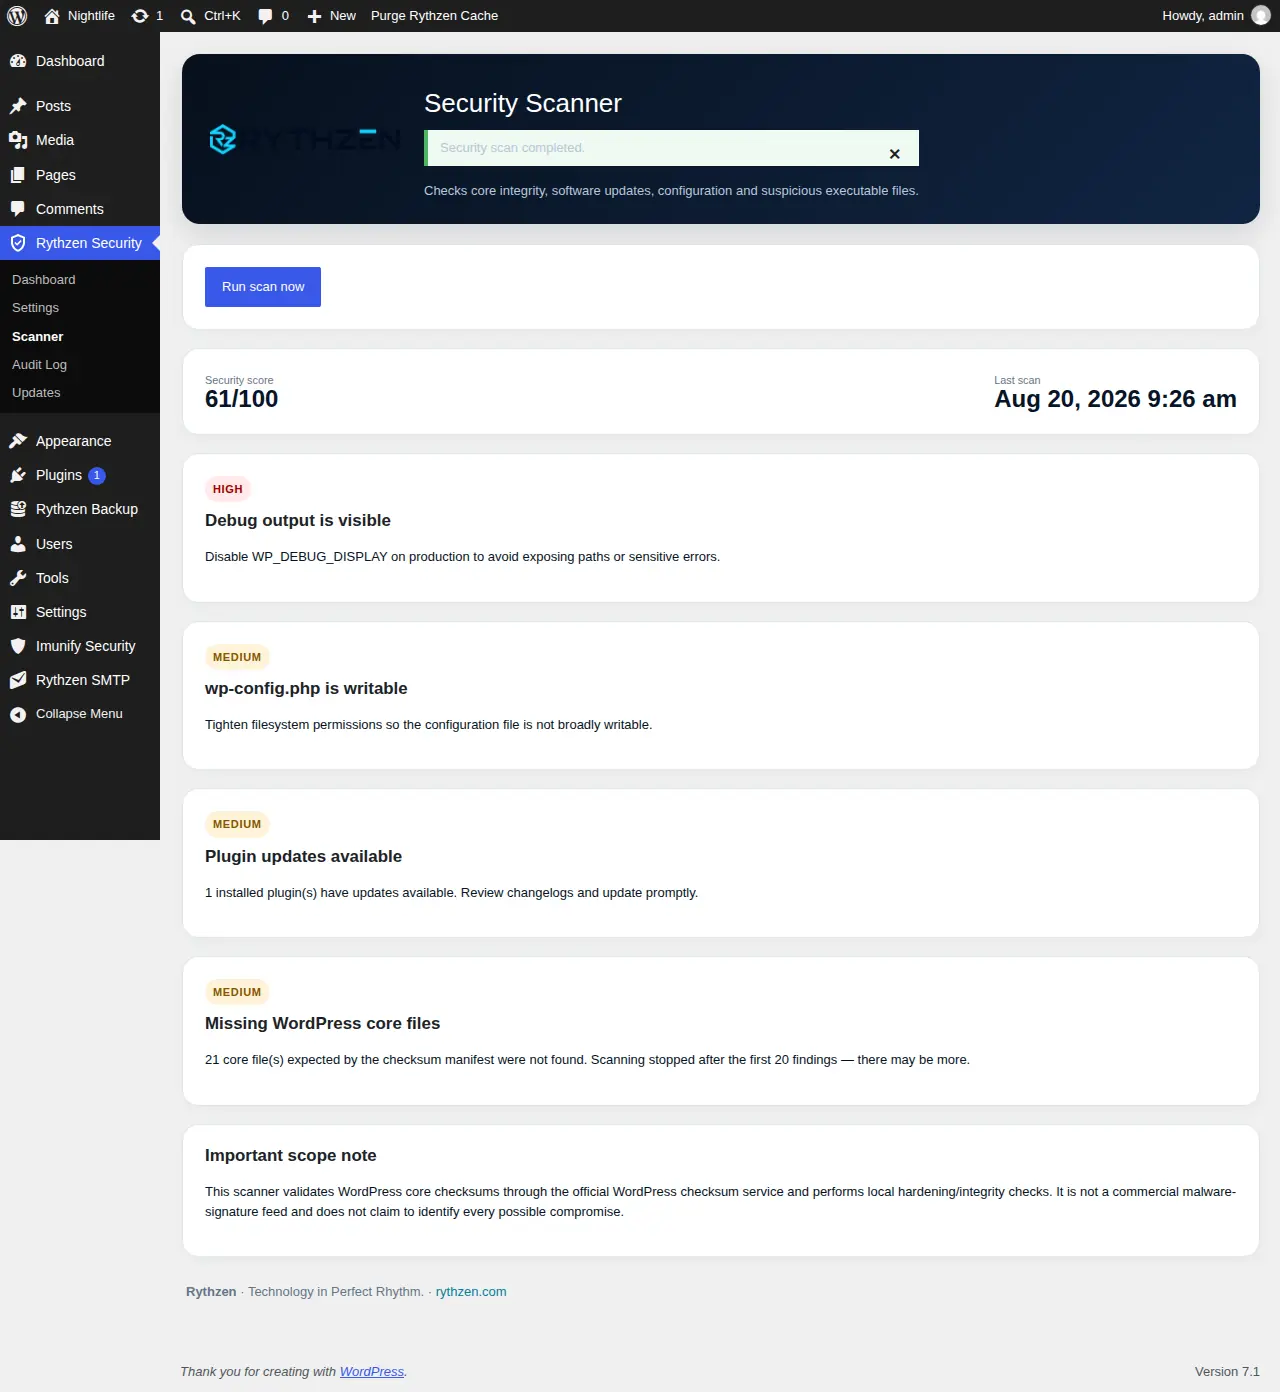1280x1392 pixels.
Task: Click the Plugins update count badge
Action: pyautogui.click(x=97, y=476)
